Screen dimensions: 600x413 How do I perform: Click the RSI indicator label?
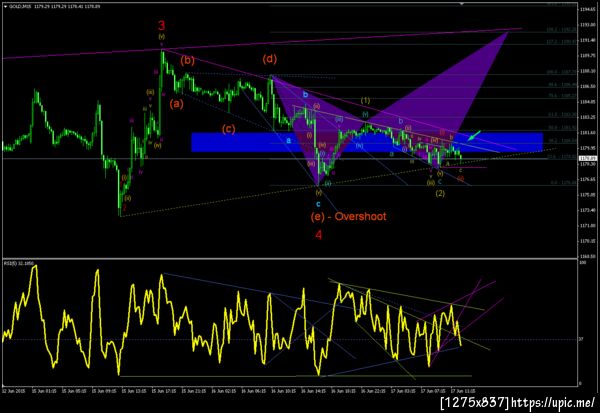(x=18, y=263)
